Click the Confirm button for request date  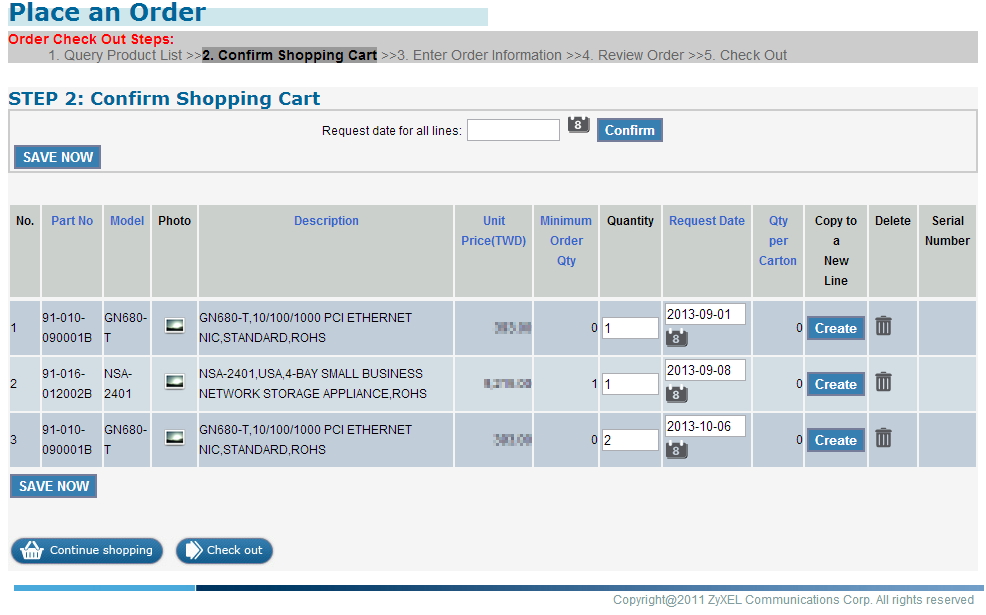click(x=629, y=130)
